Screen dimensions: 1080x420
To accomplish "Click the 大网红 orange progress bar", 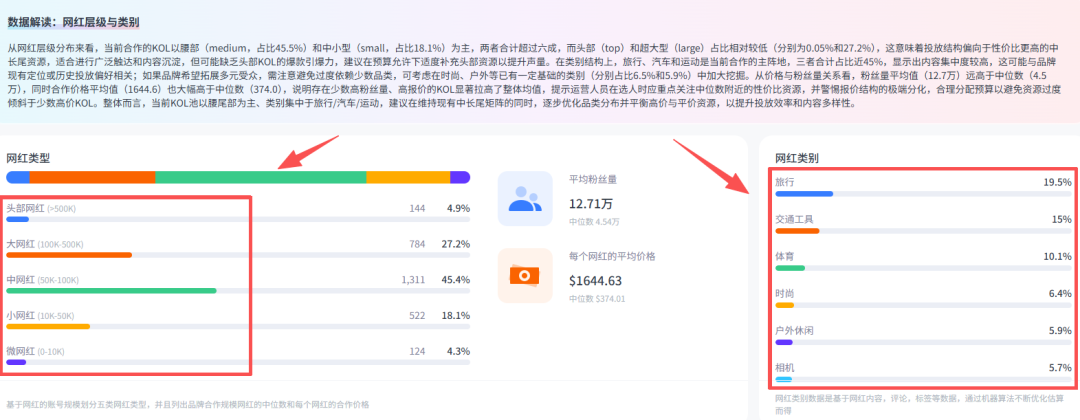I will coord(69,255).
